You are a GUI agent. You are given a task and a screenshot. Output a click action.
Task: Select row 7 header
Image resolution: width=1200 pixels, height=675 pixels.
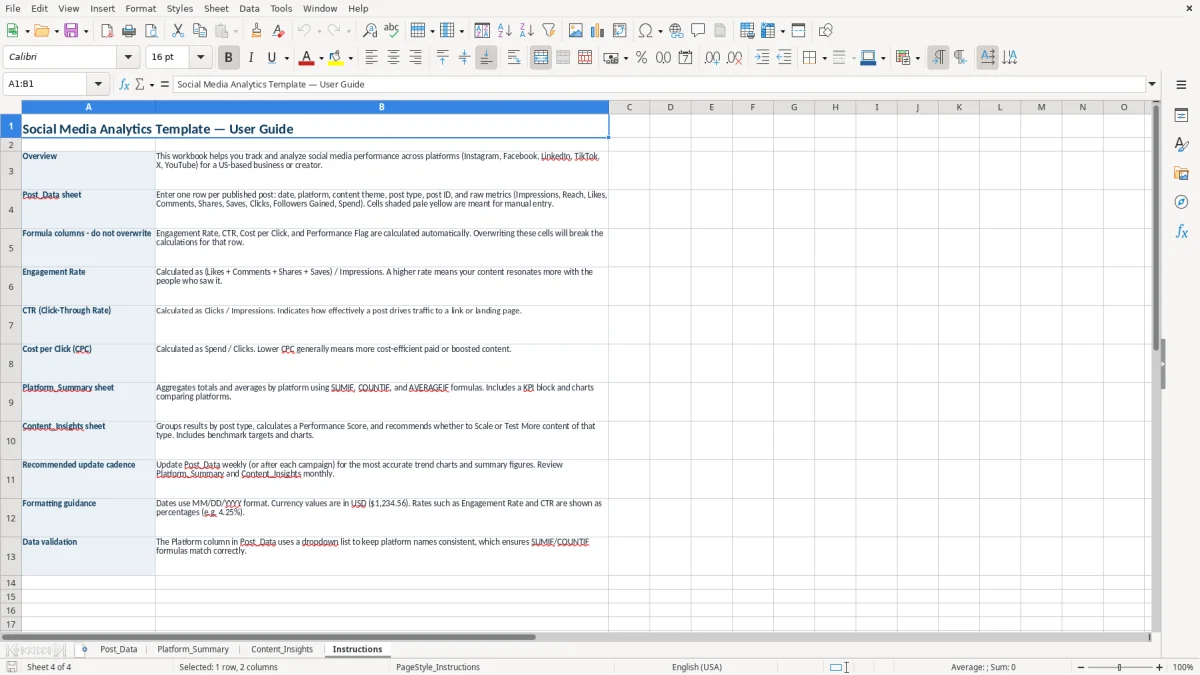(11, 325)
